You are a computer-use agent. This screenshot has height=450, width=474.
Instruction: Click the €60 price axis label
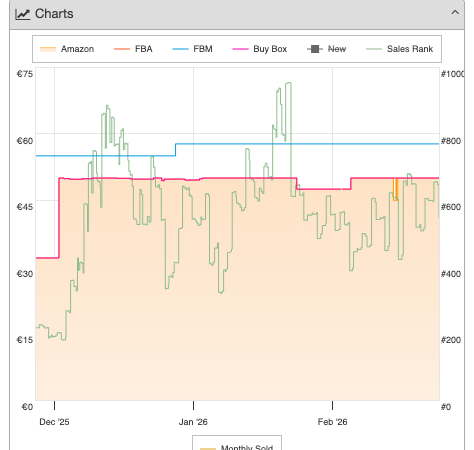(25, 141)
